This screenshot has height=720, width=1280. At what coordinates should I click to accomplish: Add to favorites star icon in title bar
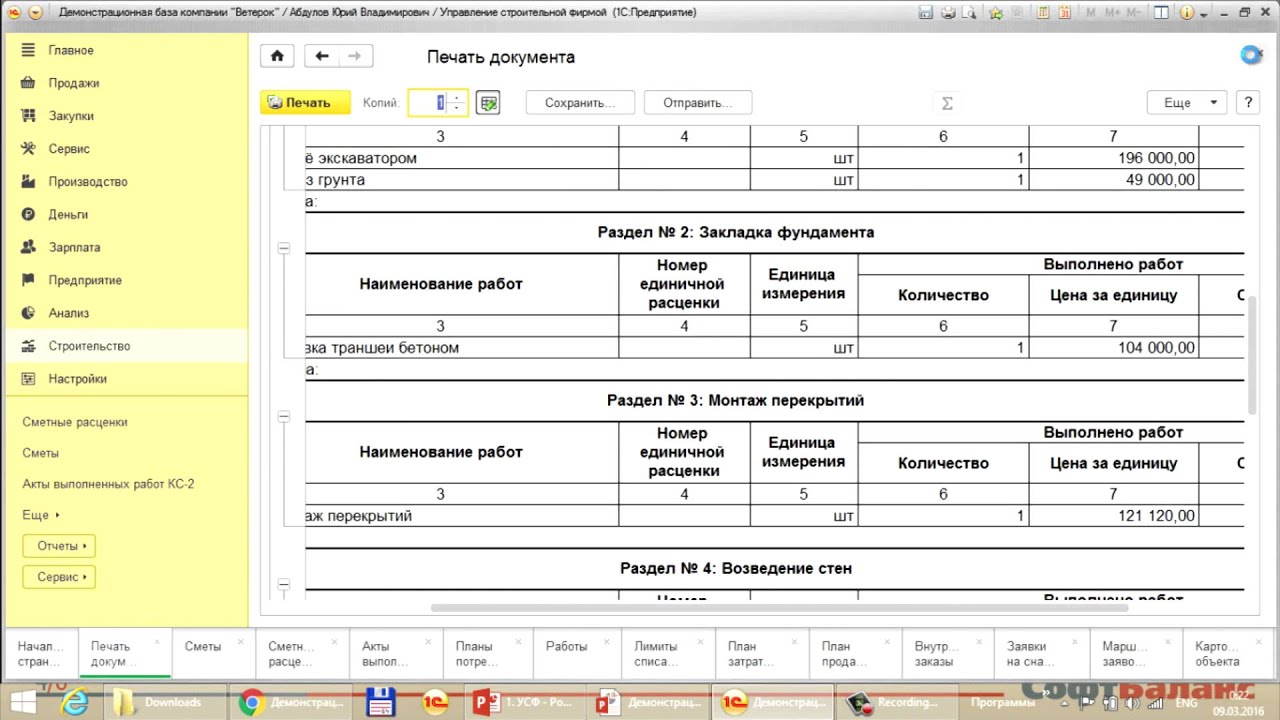996,13
